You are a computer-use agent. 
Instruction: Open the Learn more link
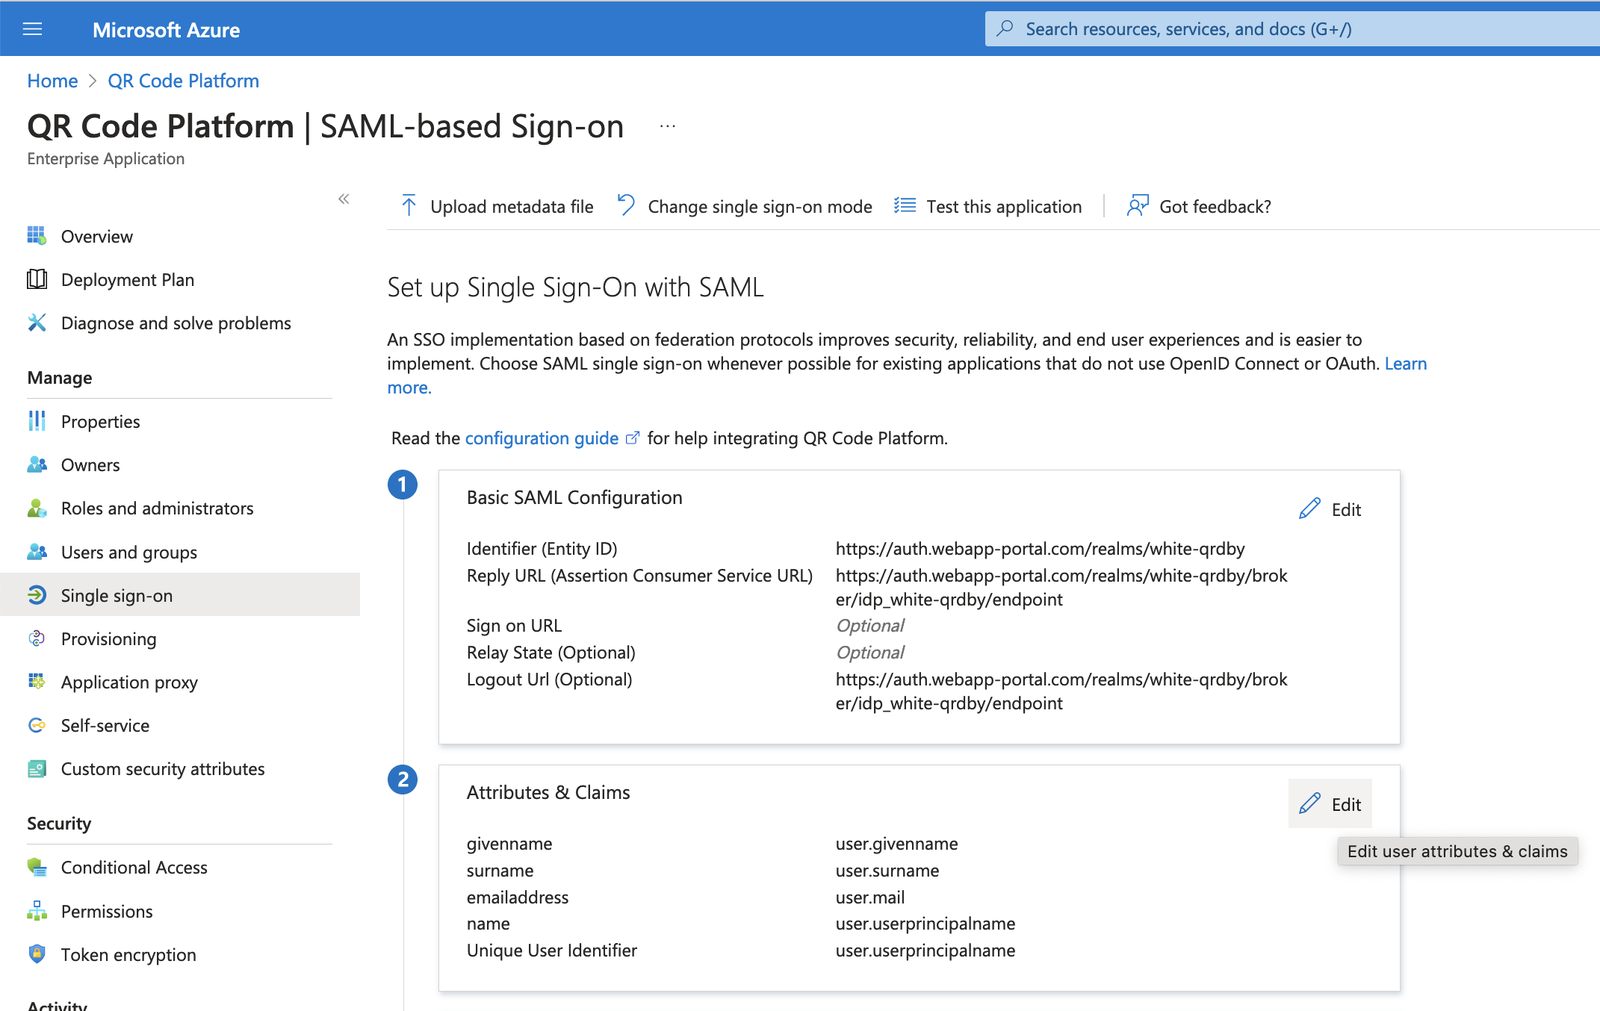[1405, 364]
